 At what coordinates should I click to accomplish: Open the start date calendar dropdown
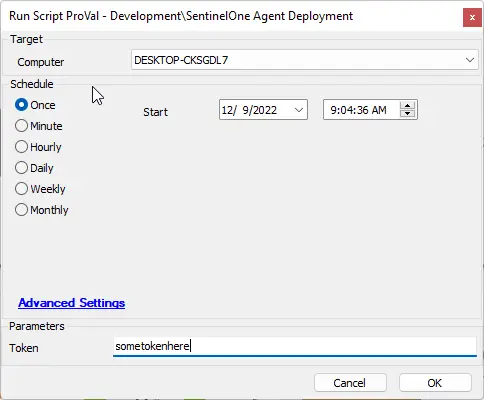pos(299,110)
